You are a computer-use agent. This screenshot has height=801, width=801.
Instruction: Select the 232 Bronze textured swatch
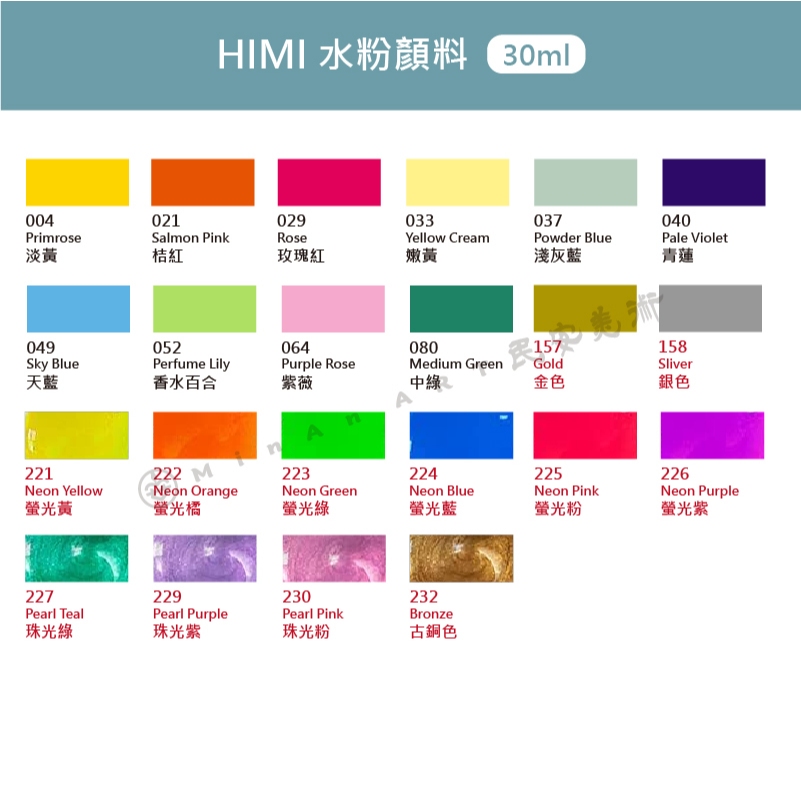coord(461,558)
